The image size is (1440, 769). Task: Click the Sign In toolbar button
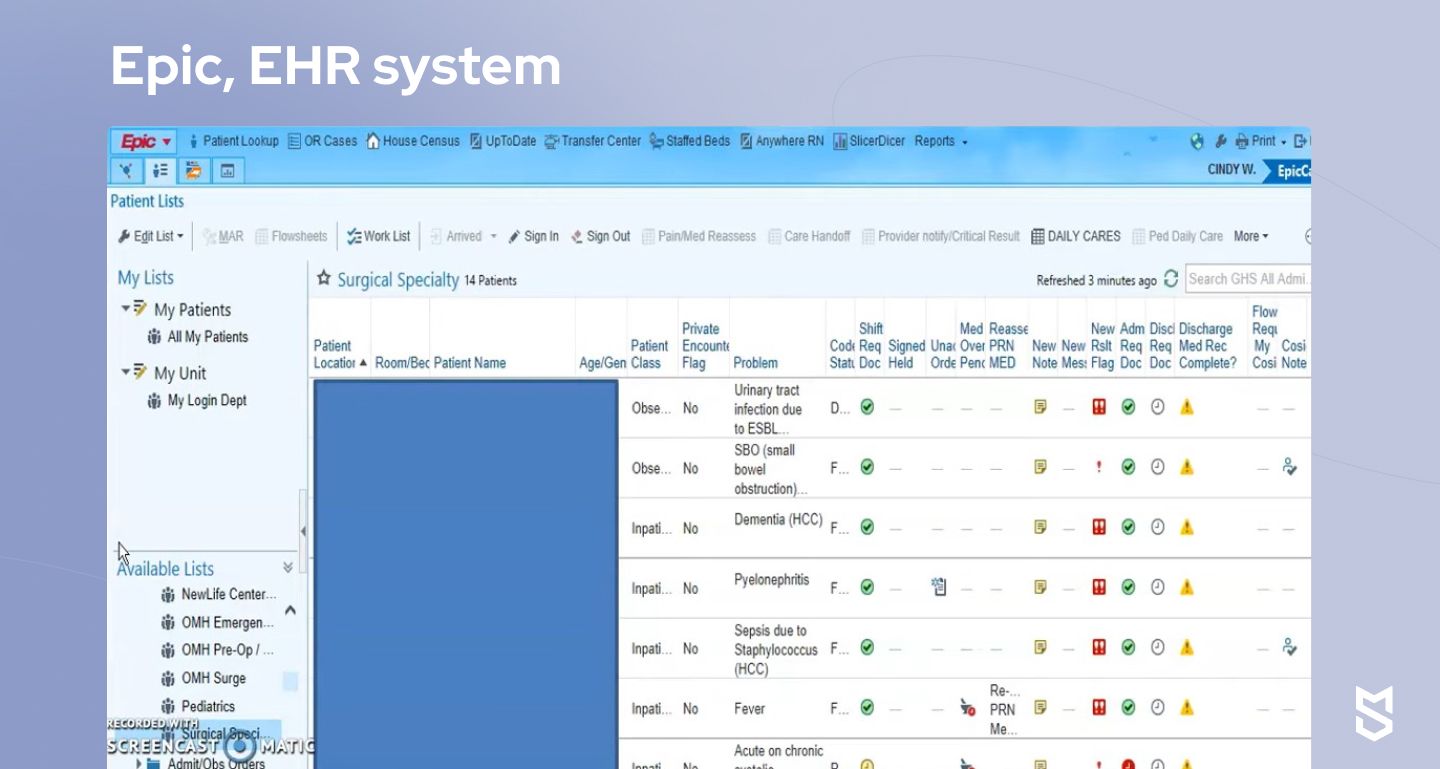(x=533, y=236)
